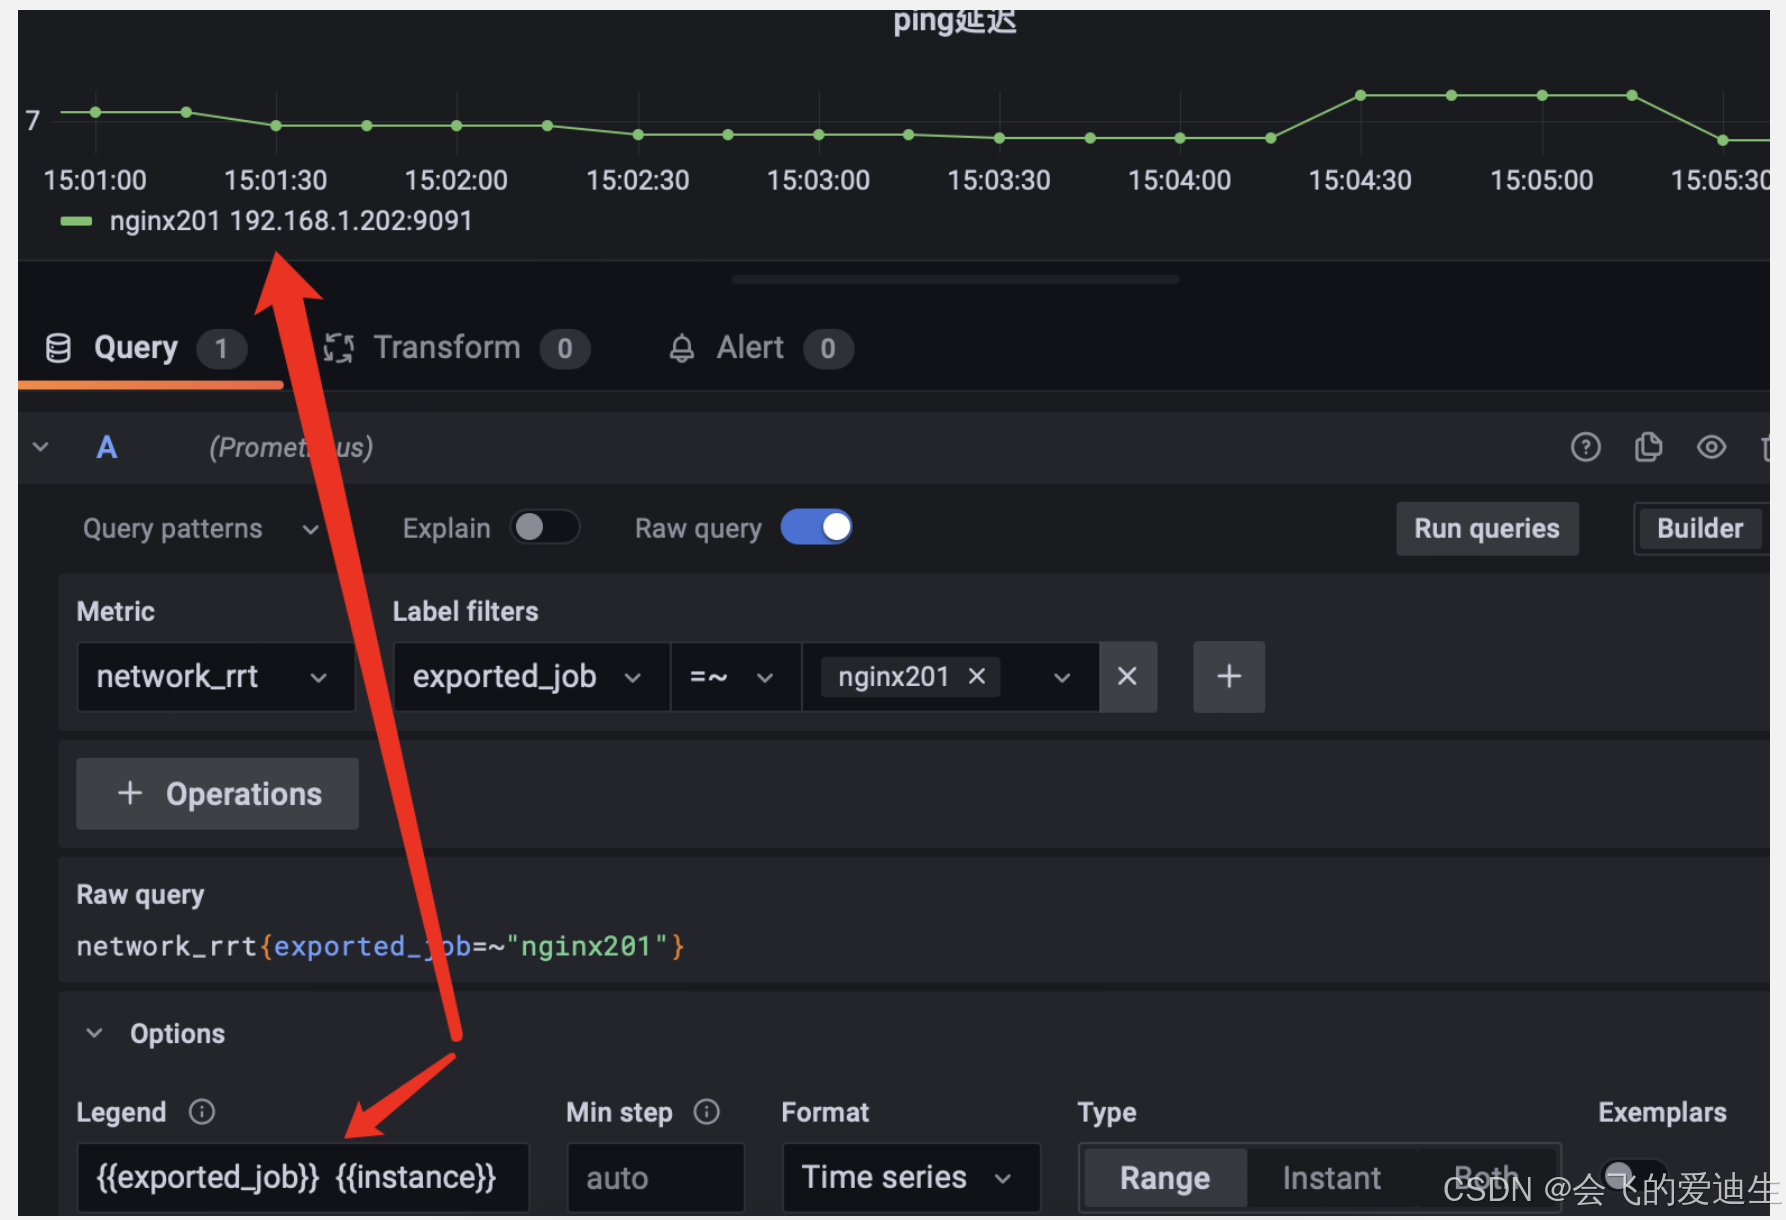
Task: Click the nginx201 legend series entry
Action: point(291,221)
